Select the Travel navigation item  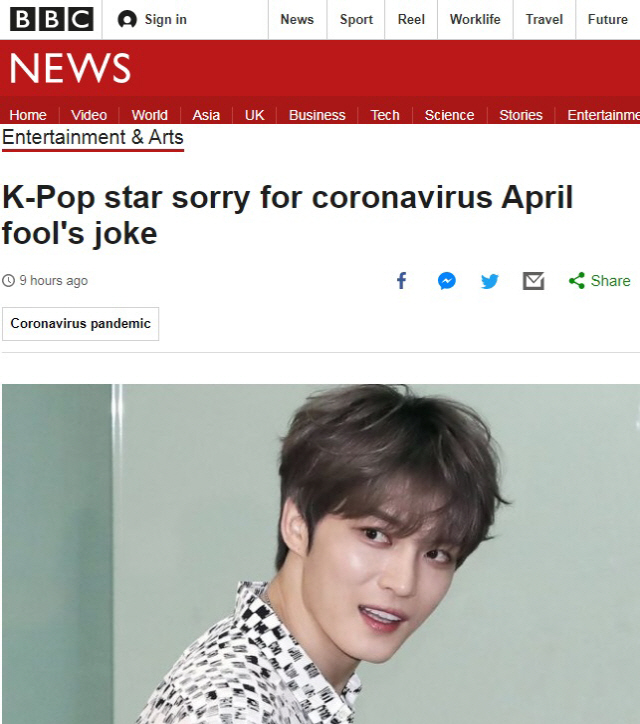pyautogui.click(x=544, y=19)
